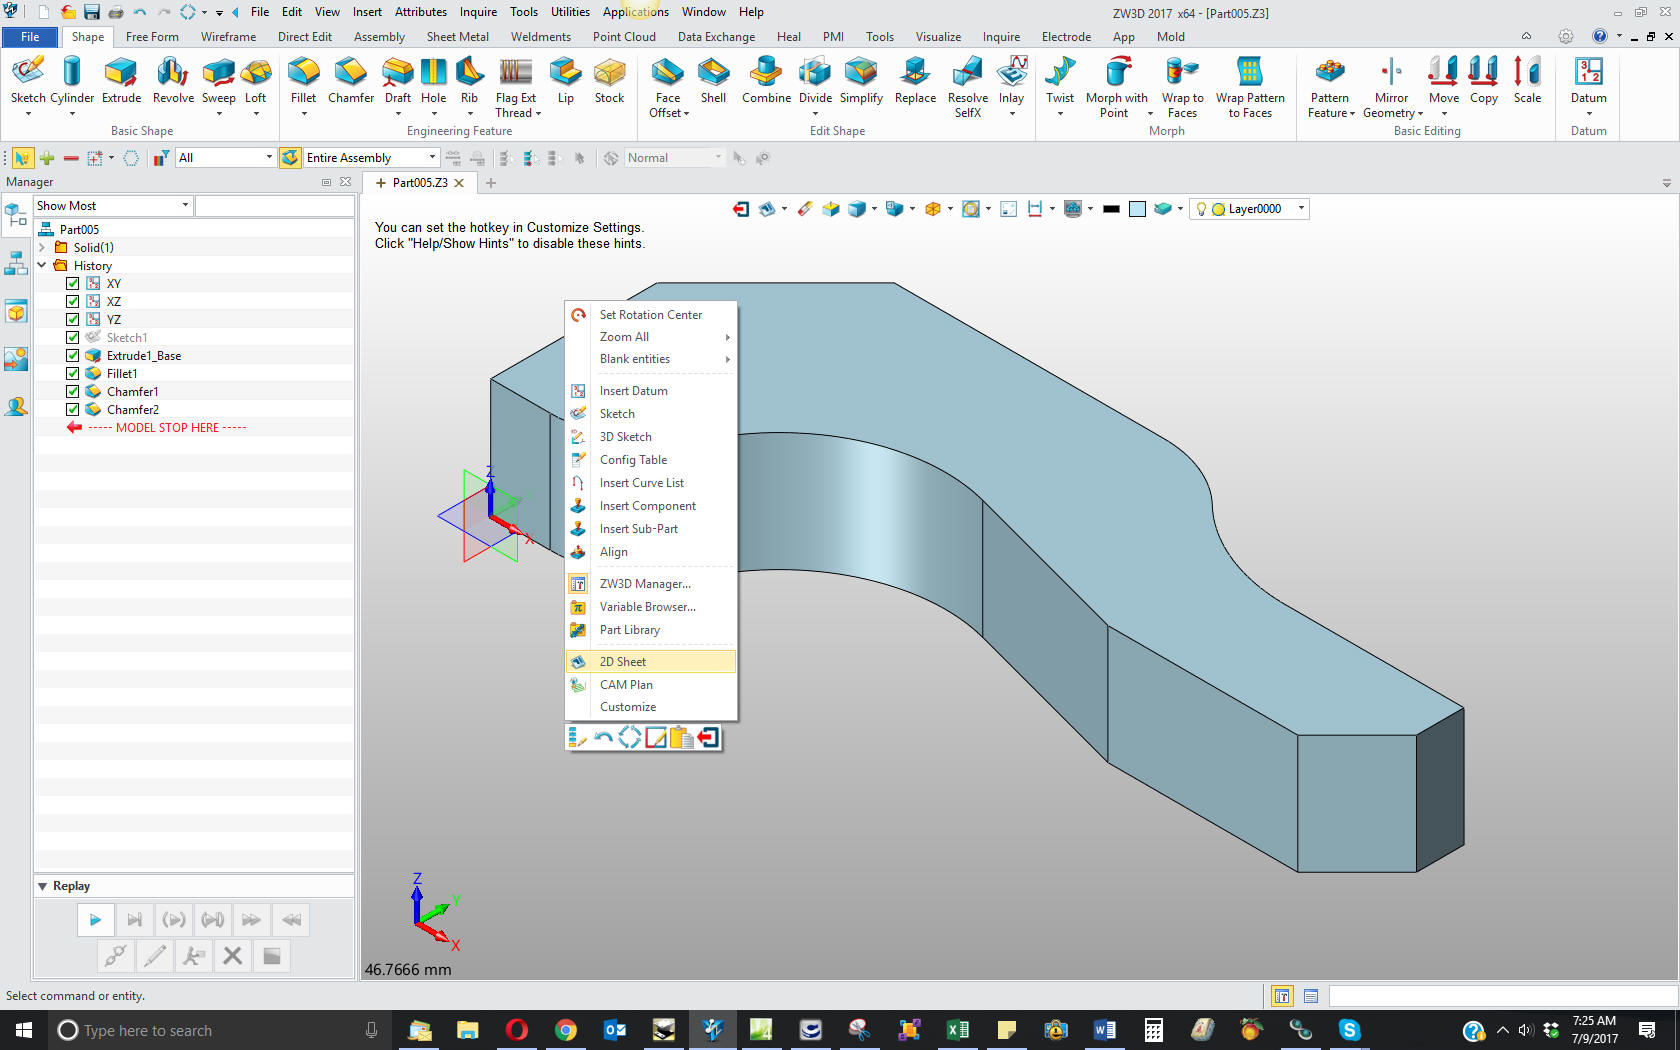Click the delete X replay button

(x=232, y=956)
